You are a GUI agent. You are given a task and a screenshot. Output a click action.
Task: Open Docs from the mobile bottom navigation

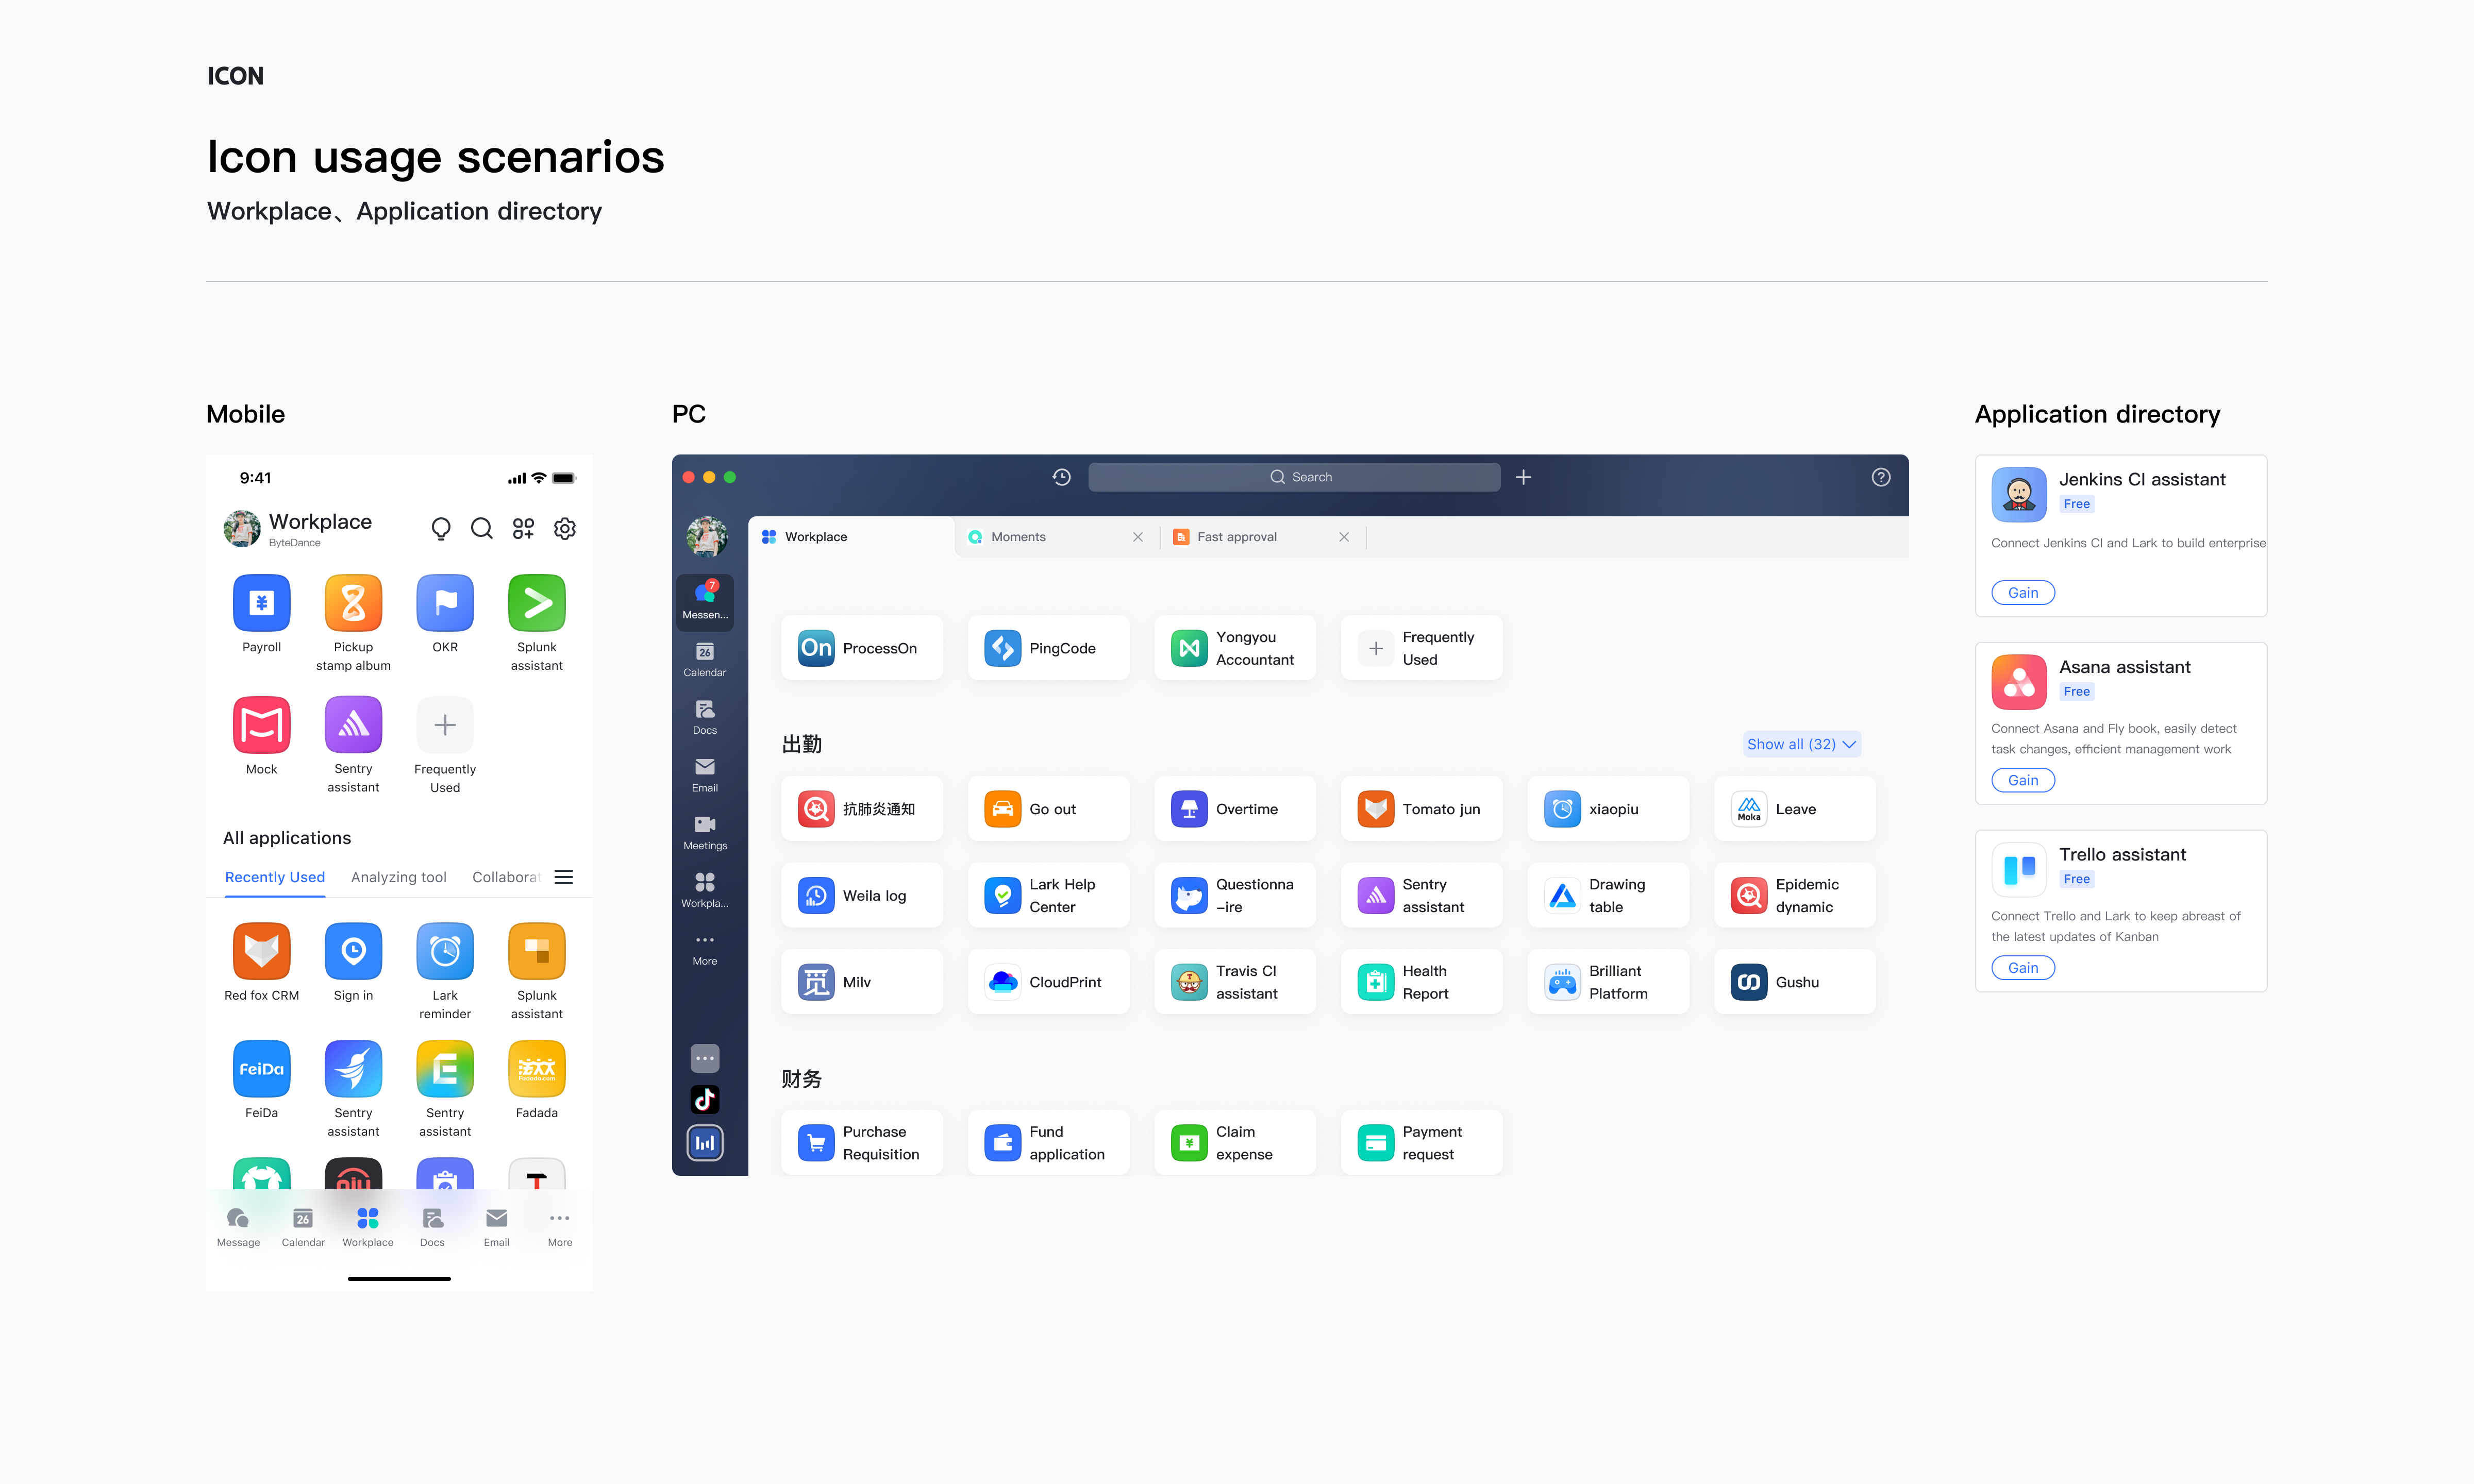432,1222
